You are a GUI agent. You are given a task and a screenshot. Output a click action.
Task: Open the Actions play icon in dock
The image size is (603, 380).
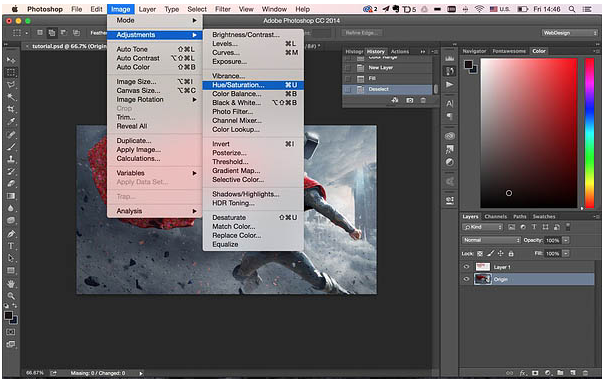pyautogui.click(x=450, y=85)
